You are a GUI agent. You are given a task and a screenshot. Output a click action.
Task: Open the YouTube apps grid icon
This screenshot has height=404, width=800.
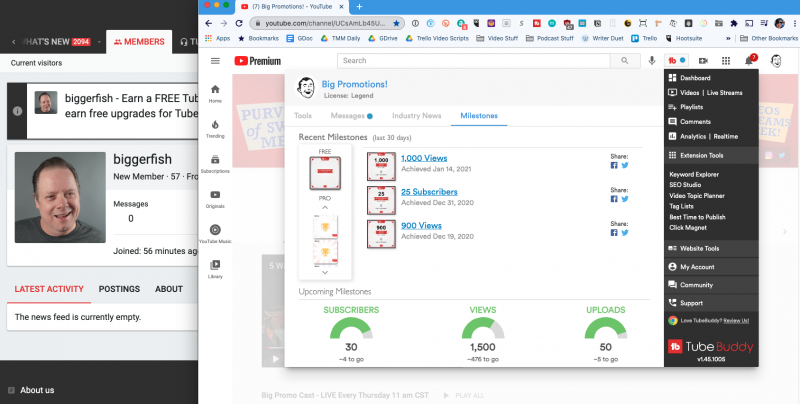725,61
